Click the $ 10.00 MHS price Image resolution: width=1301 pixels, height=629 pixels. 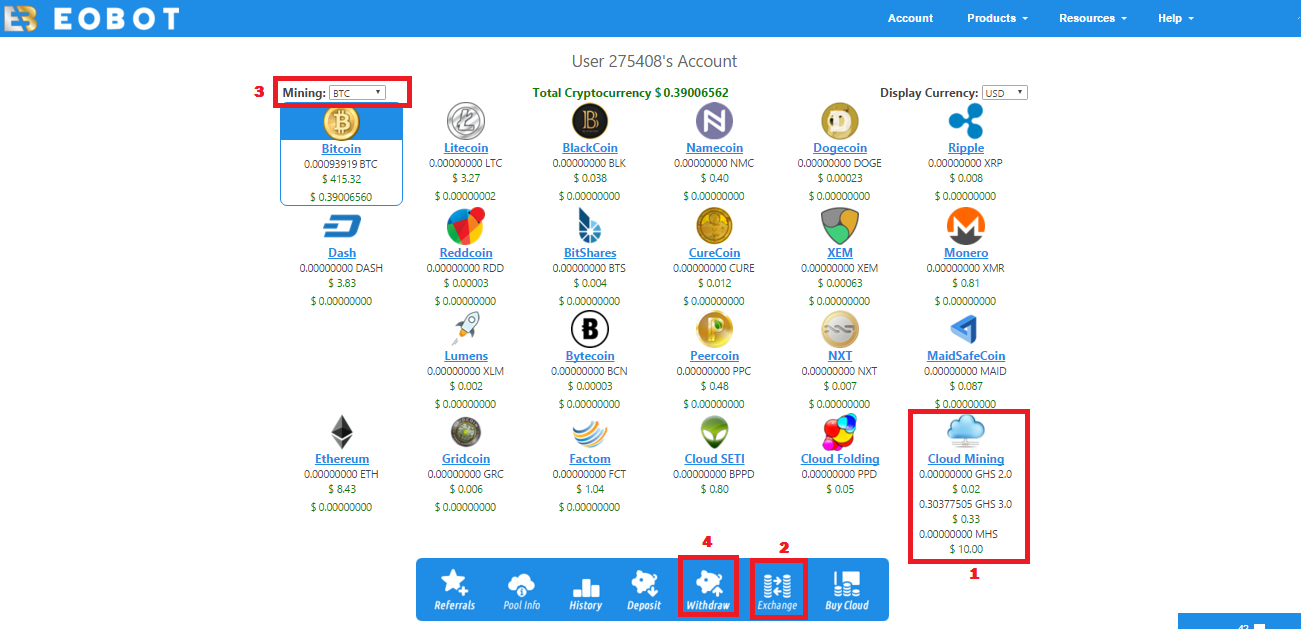[966, 549]
